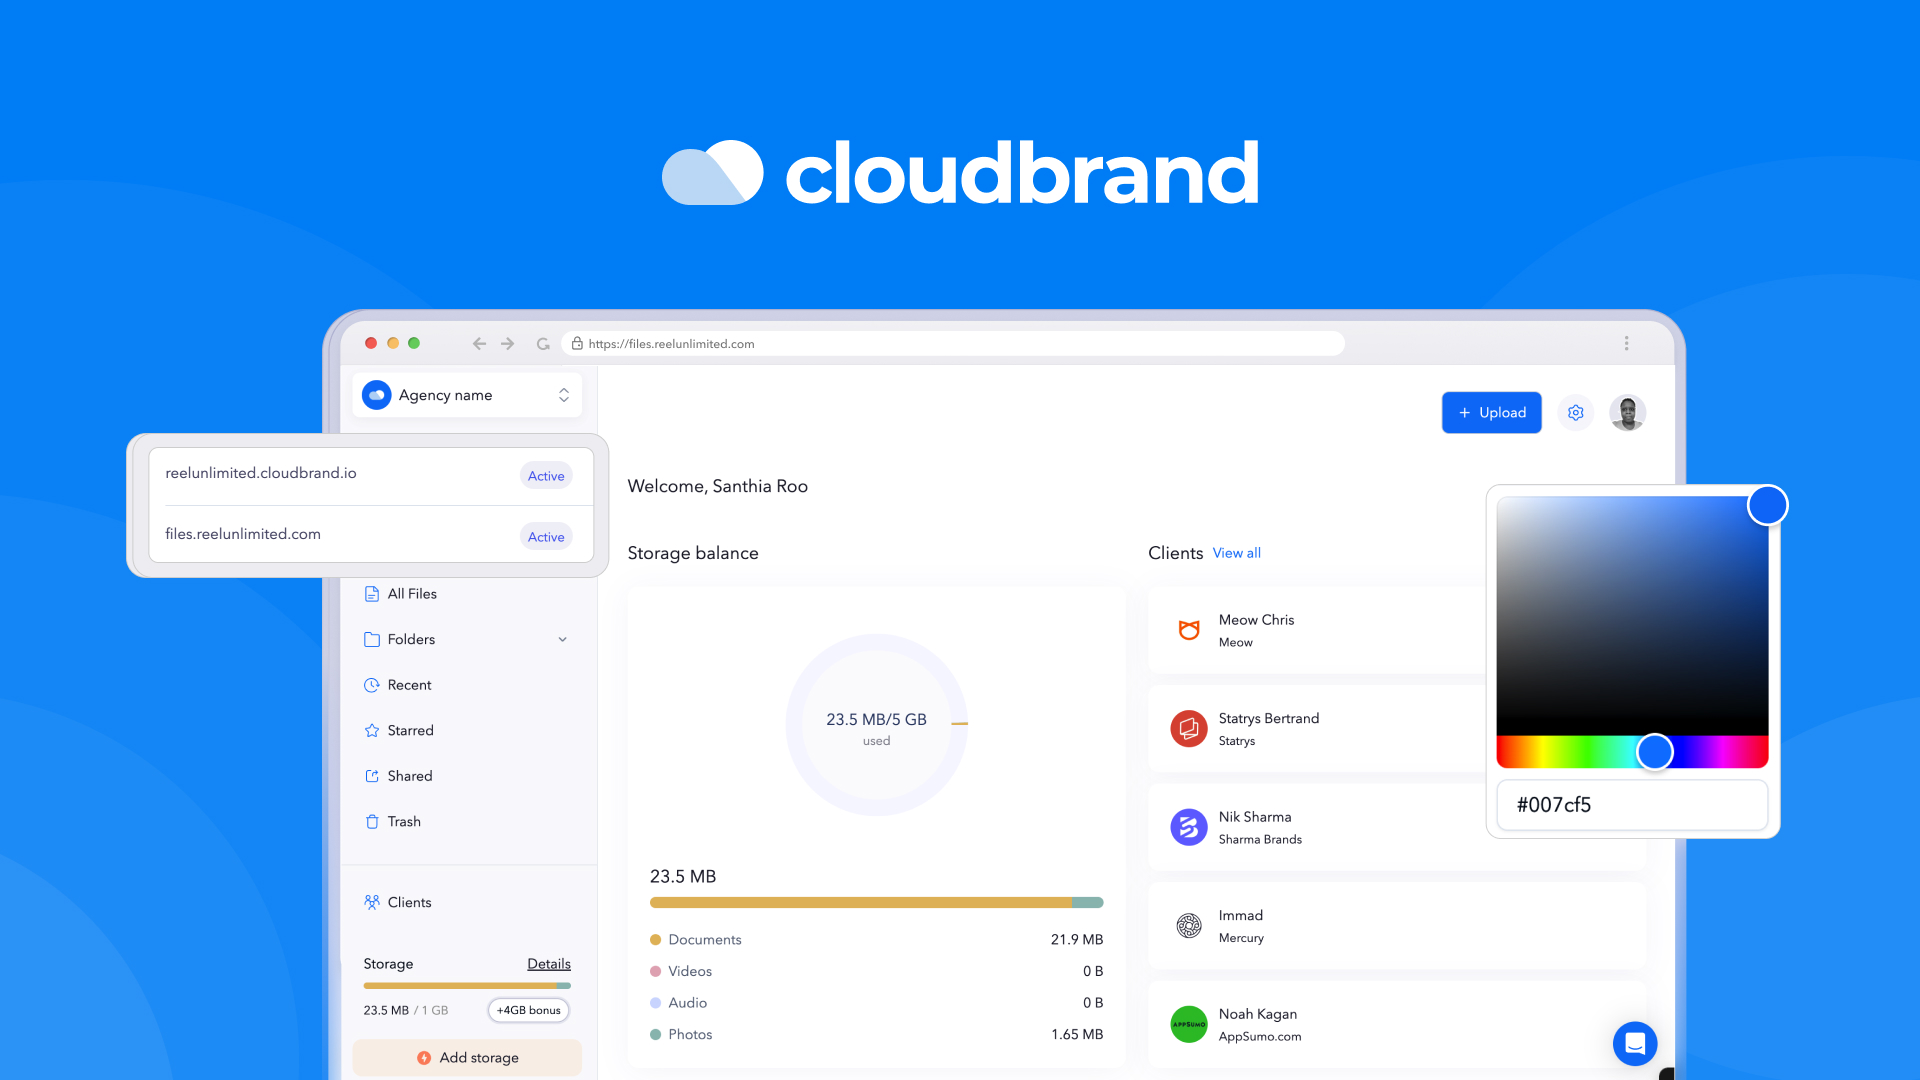1920x1080 pixels.
Task: Select color swatch value #007cf5
Action: pyautogui.click(x=1631, y=804)
